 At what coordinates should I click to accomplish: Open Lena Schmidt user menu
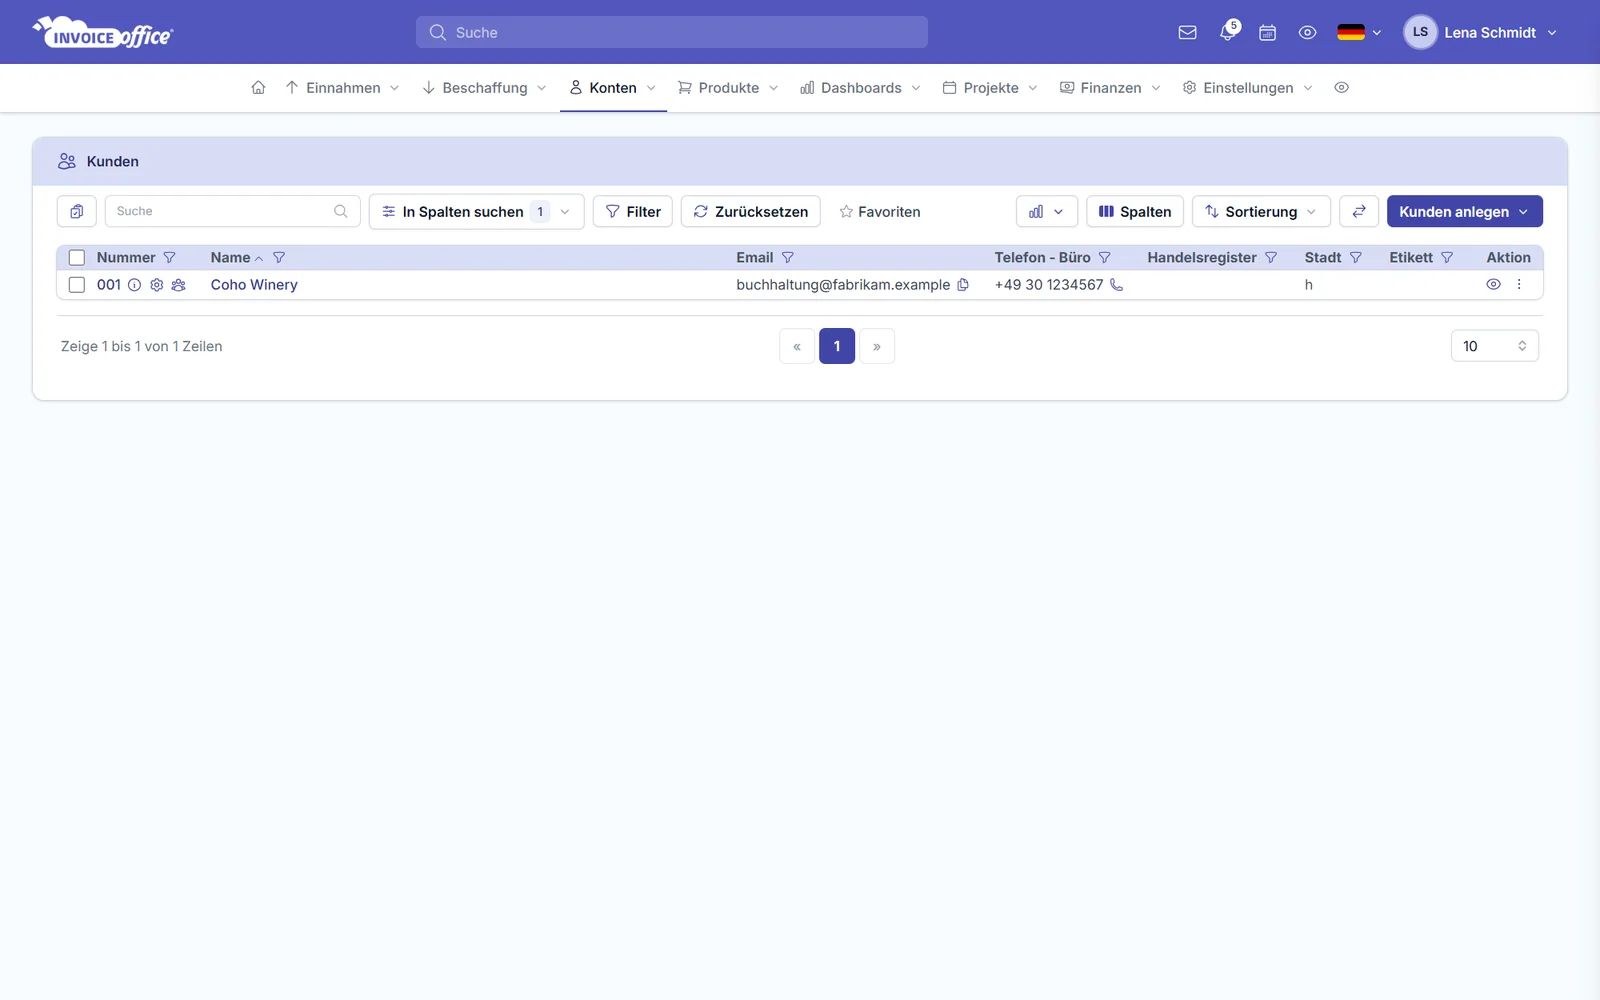[x=1480, y=32]
